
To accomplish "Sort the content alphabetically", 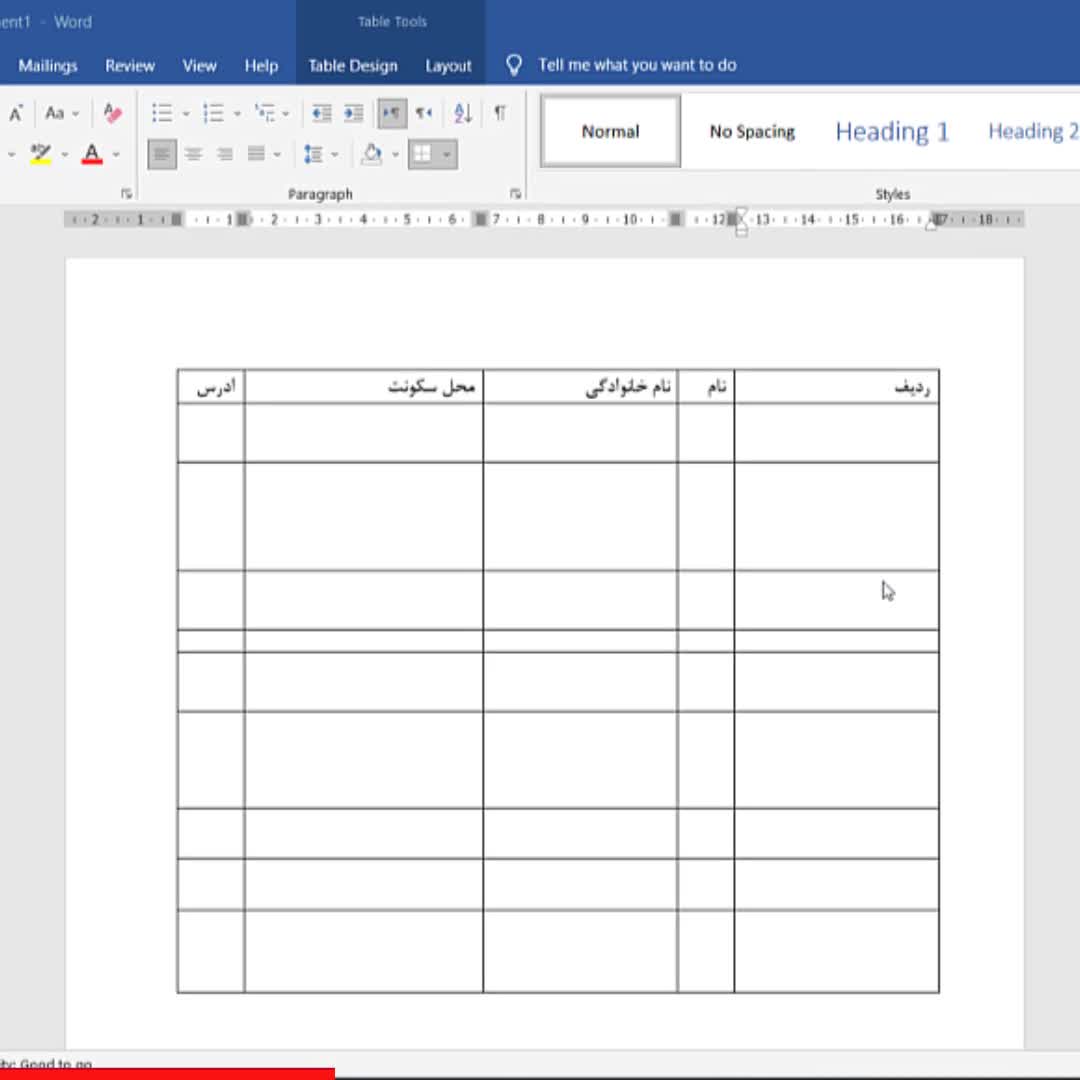I will (x=462, y=113).
